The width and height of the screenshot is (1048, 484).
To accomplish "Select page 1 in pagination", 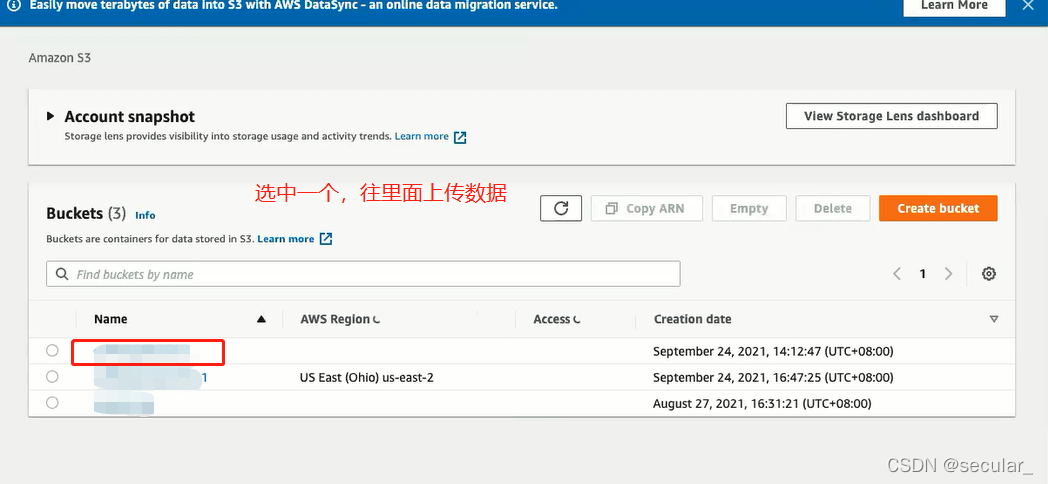I will pyautogui.click(x=922, y=273).
